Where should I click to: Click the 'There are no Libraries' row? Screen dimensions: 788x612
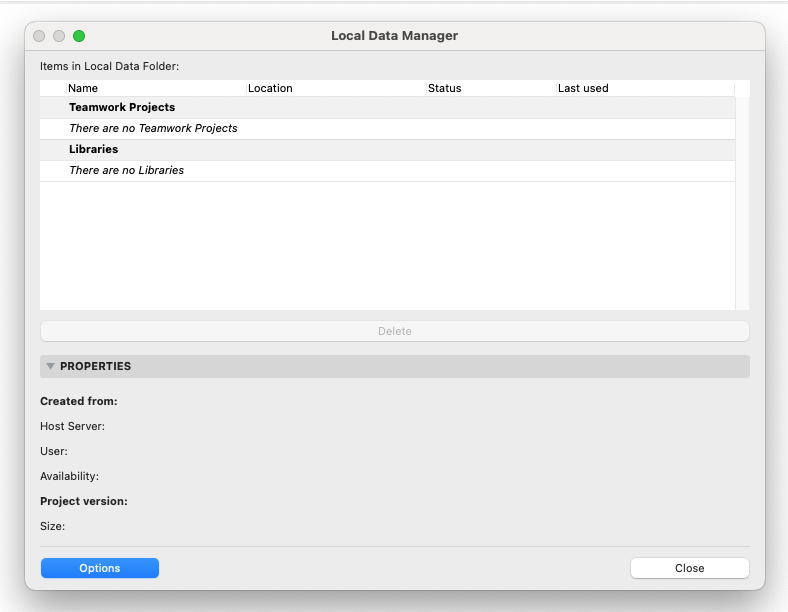pyautogui.click(x=126, y=170)
